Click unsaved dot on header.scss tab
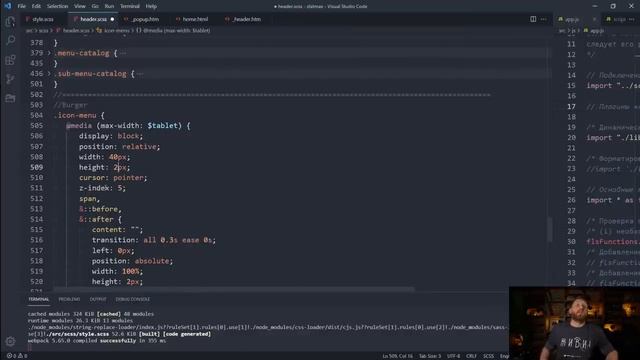This screenshot has height=360, width=640. pyautogui.click(x=112, y=19)
